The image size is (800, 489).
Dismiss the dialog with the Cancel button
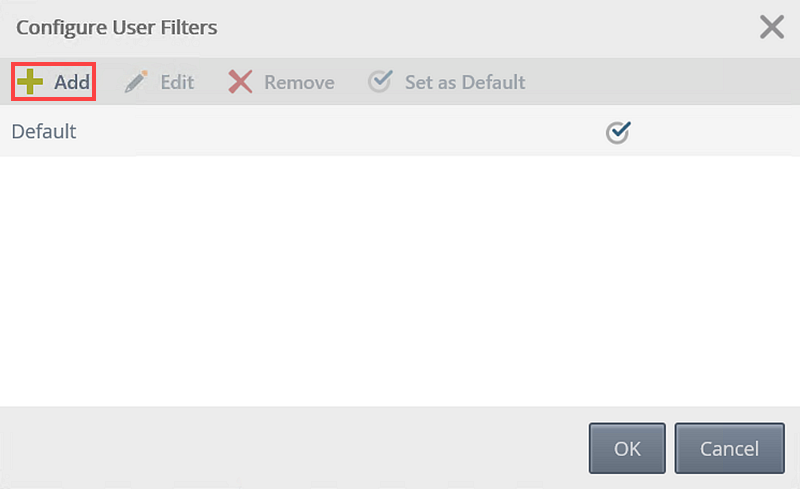click(x=730, y=448)
